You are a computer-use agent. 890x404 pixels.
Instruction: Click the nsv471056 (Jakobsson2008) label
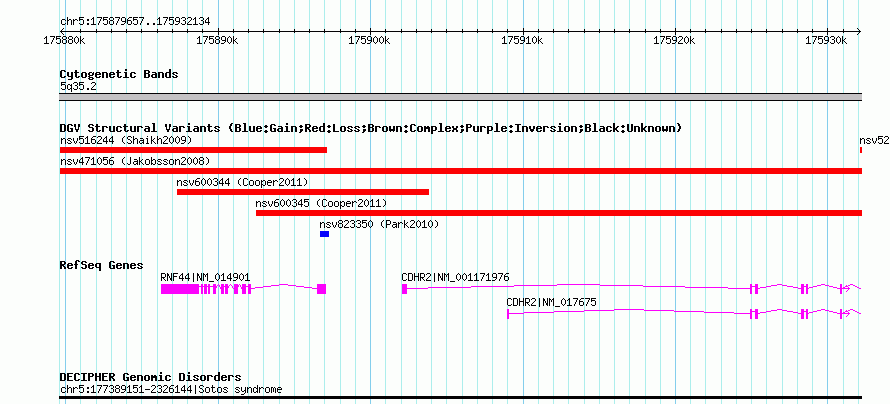[135, 161]
